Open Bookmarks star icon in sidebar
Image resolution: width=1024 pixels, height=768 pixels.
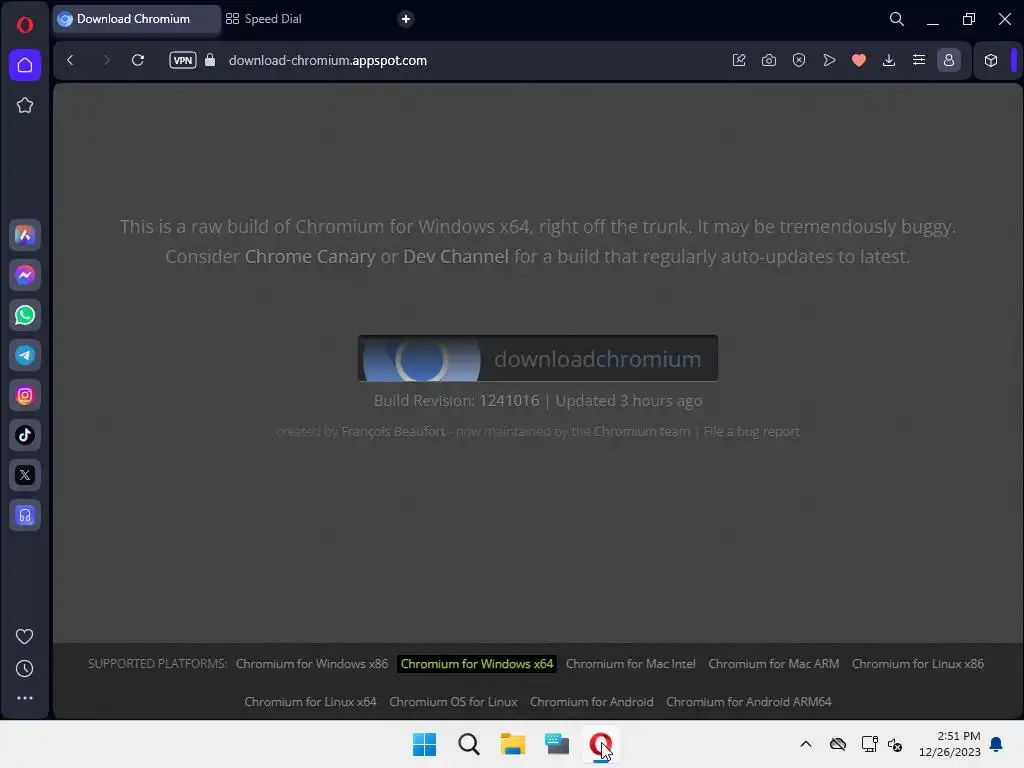[x=25, y=105]
